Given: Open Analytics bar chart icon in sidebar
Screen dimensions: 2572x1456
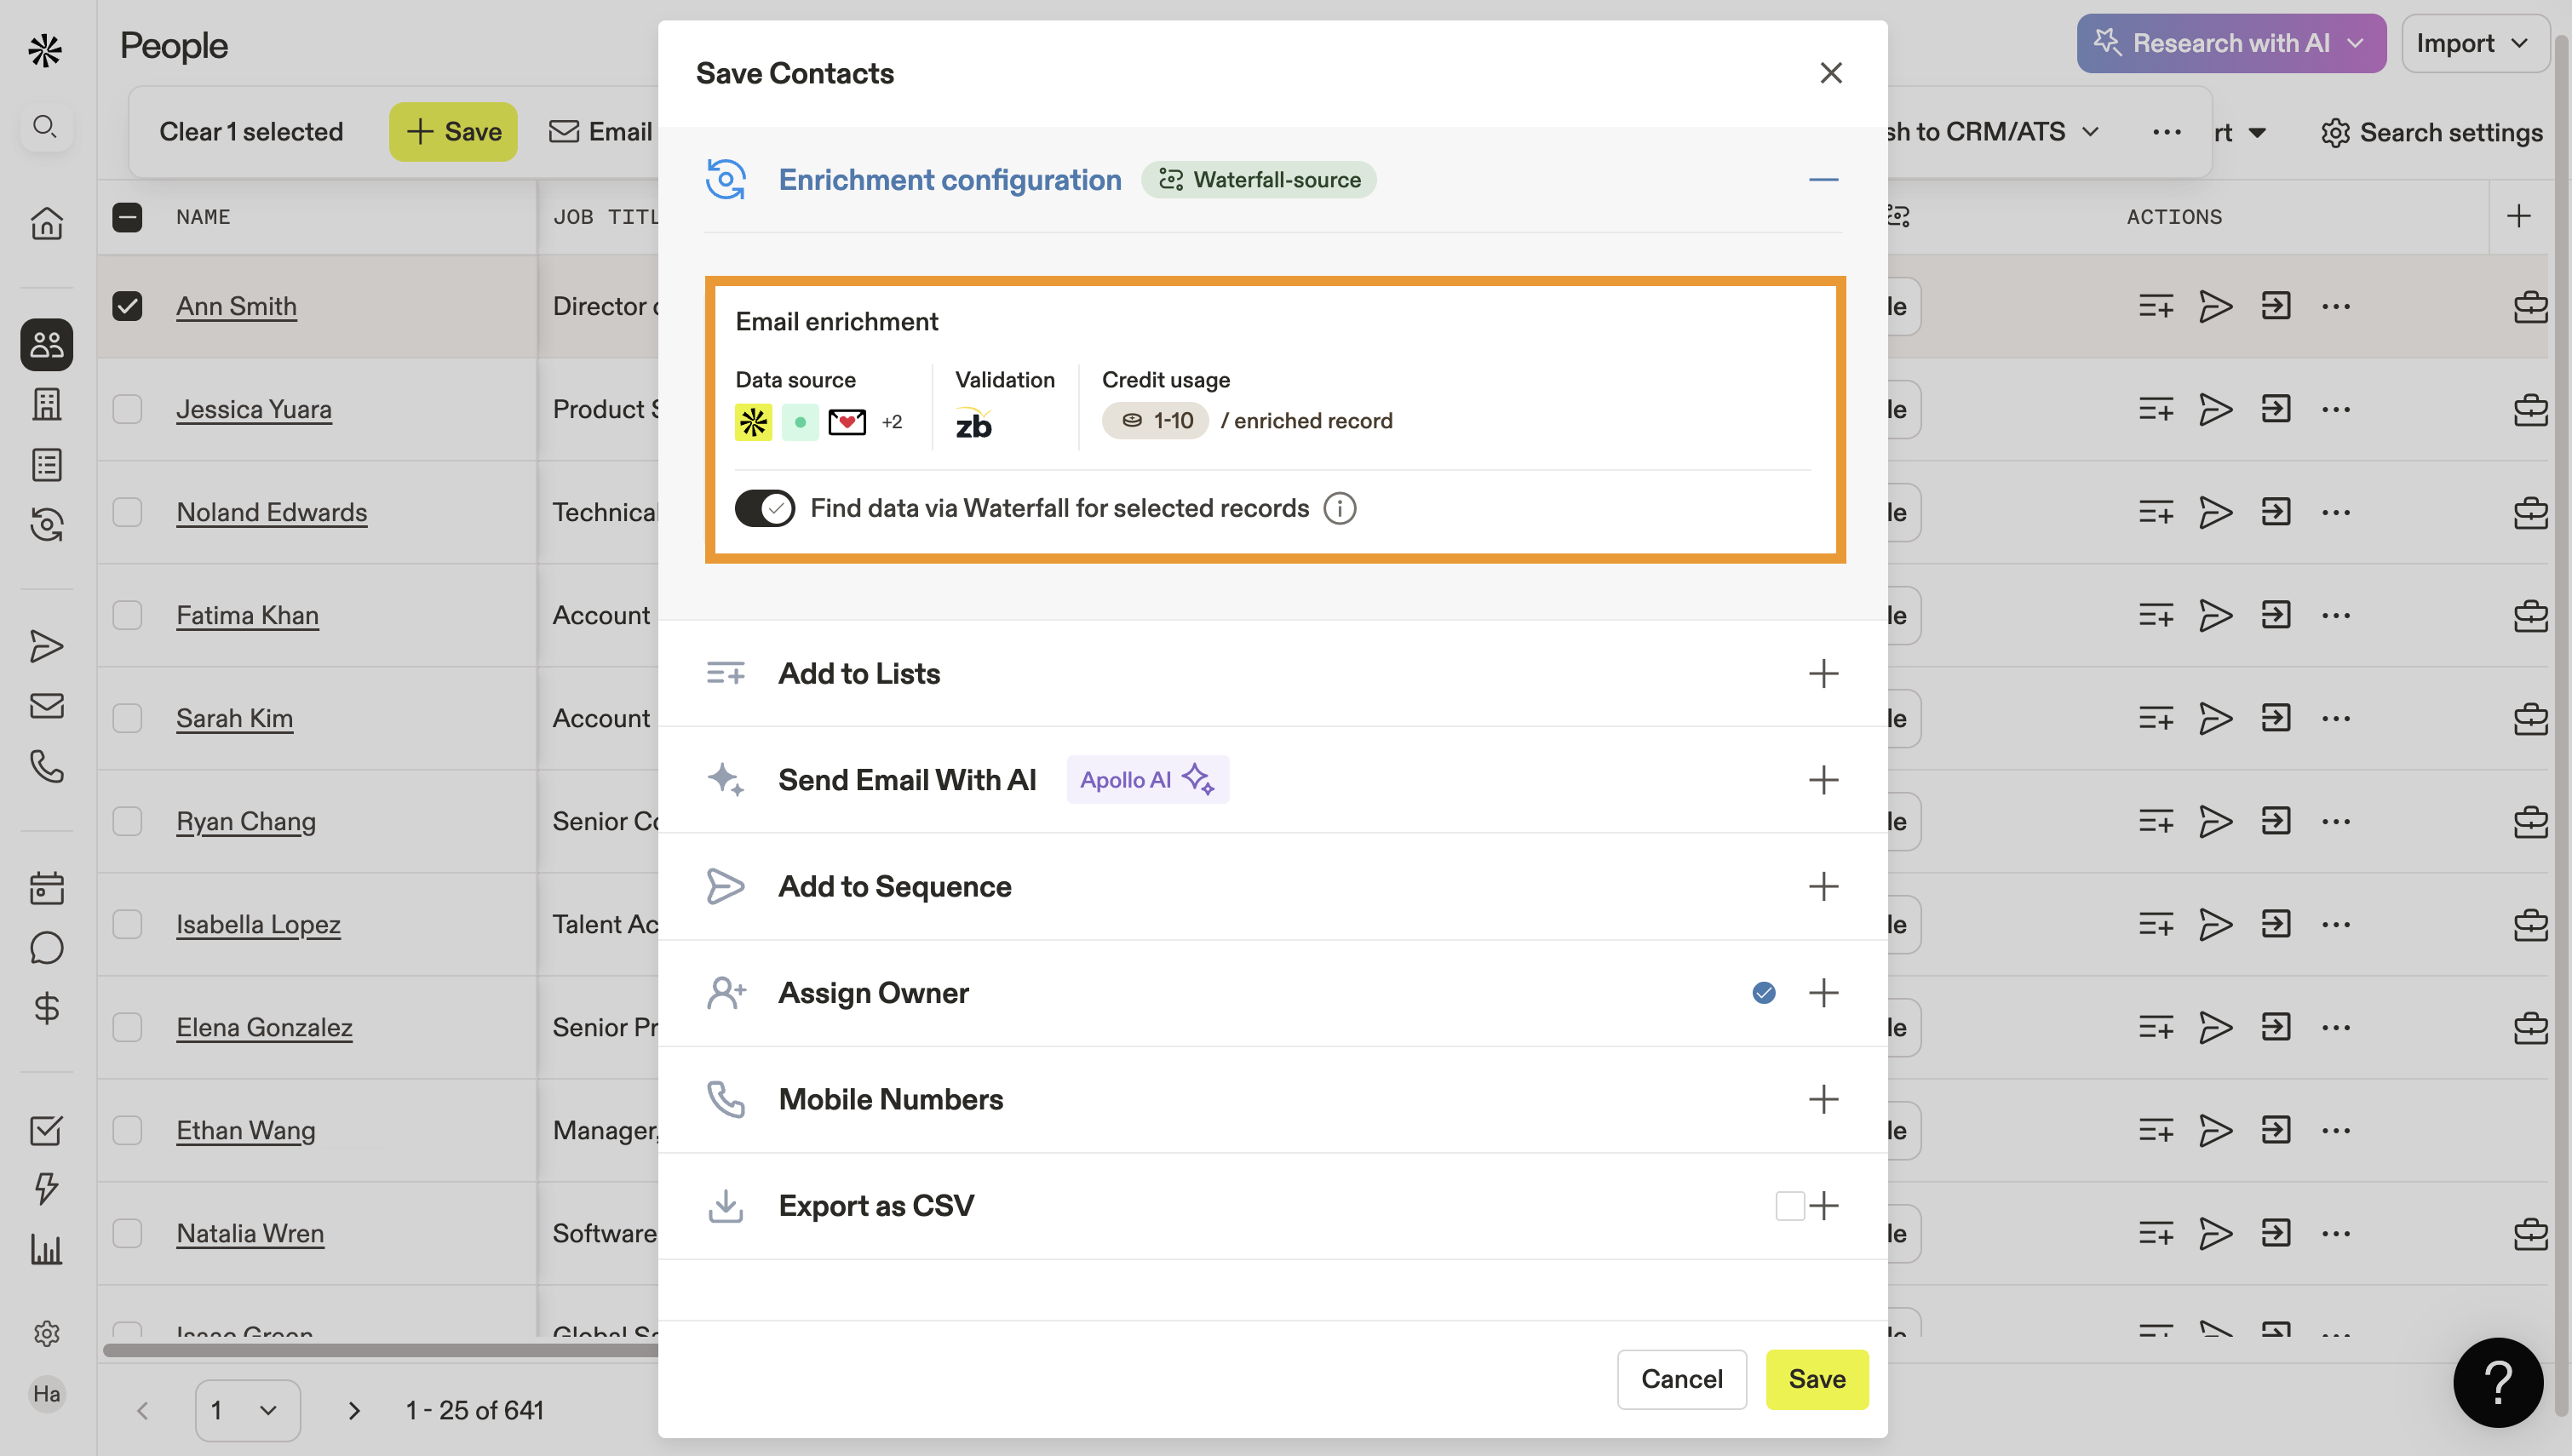Looking at the screenshot, I should [46, 1249].
